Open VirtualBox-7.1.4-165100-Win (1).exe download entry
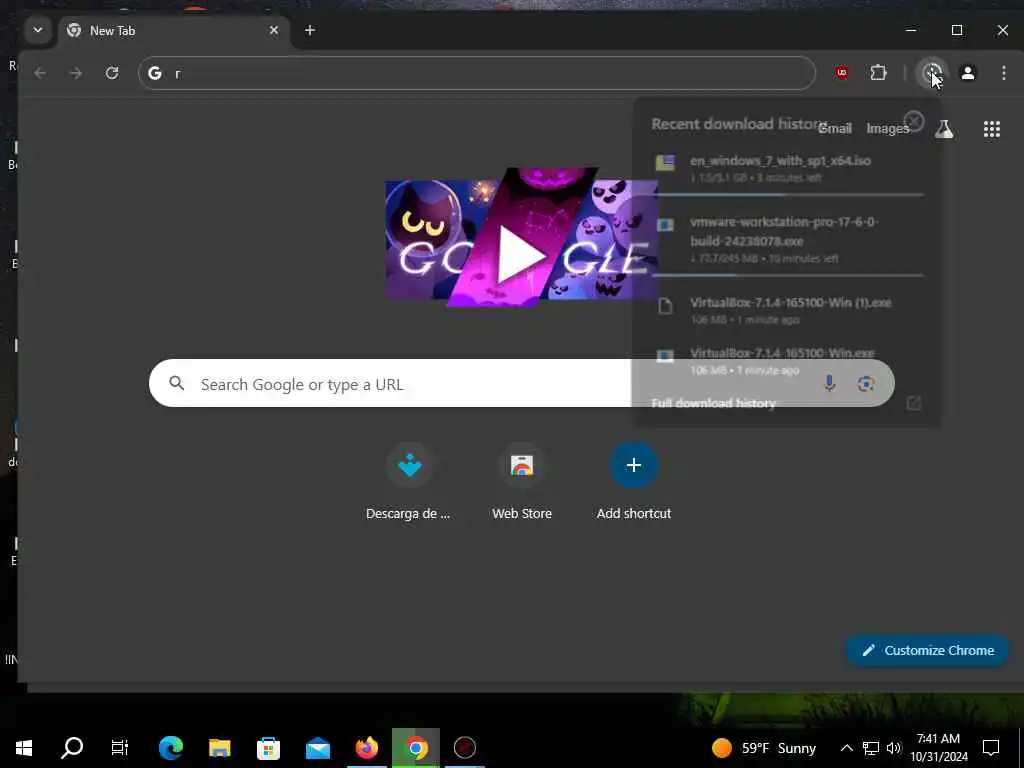This screenshot has height=768, width=1024. click(x=787, y=310)
